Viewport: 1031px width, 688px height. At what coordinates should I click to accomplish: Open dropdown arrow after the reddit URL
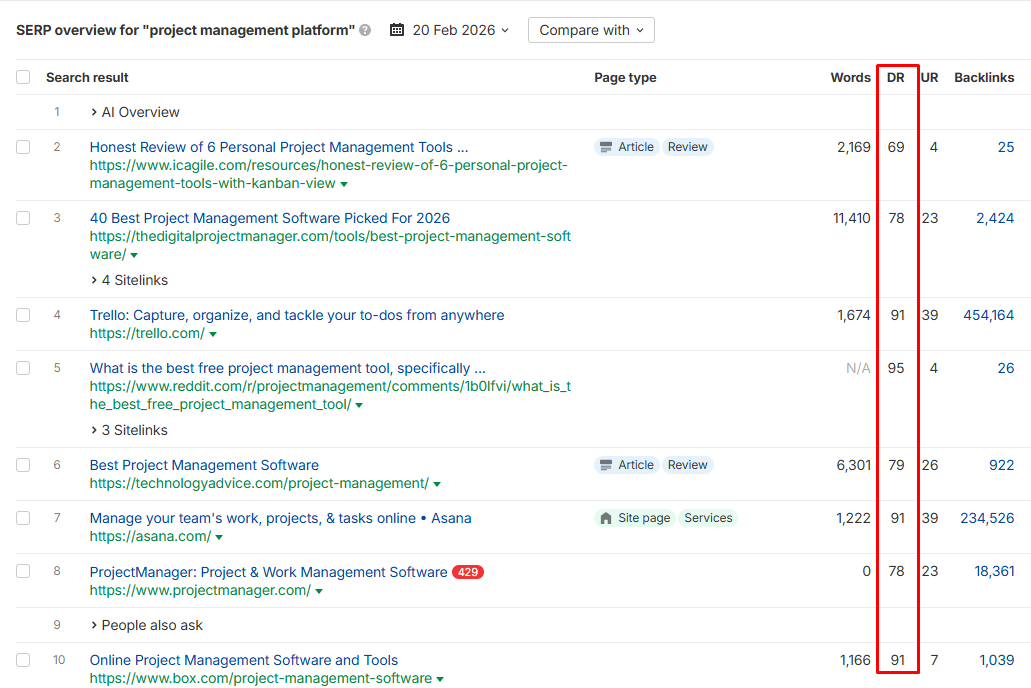click(359, 405)
